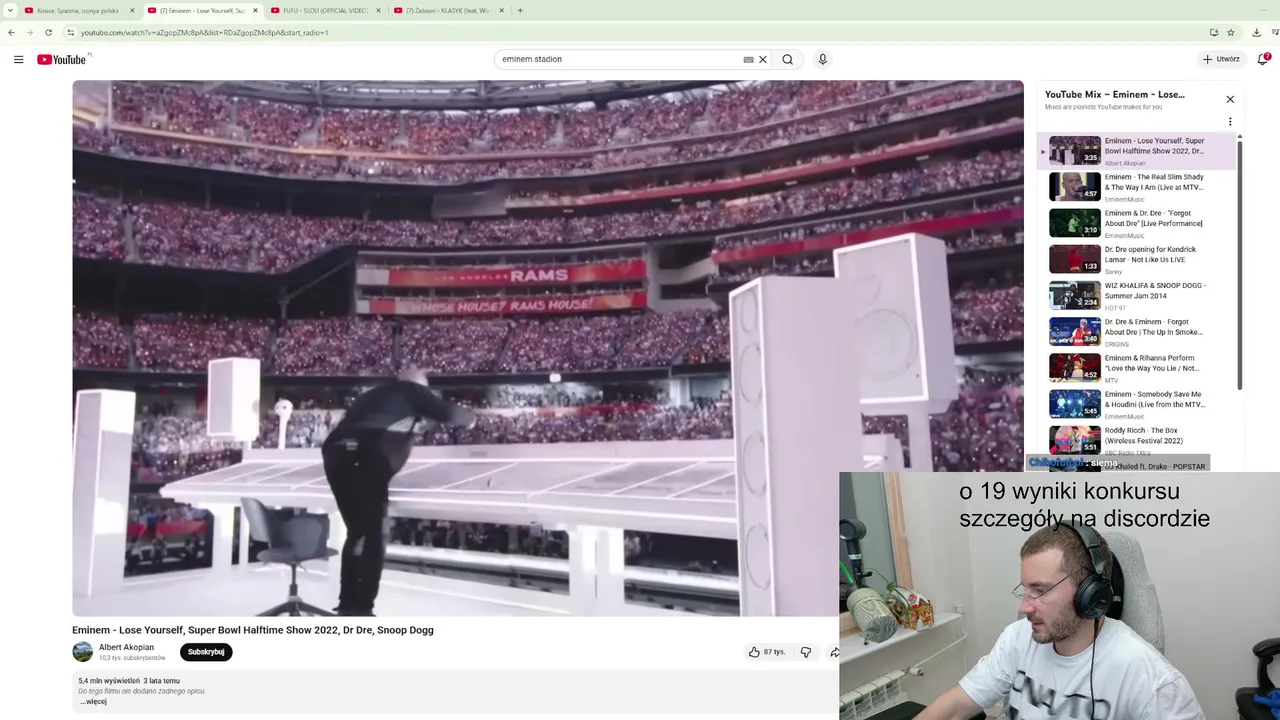The height and width of the screenshot is (720, 1280).
Task: Open a new browser tab
Action: pyautogui.click(x=520, y=10)
